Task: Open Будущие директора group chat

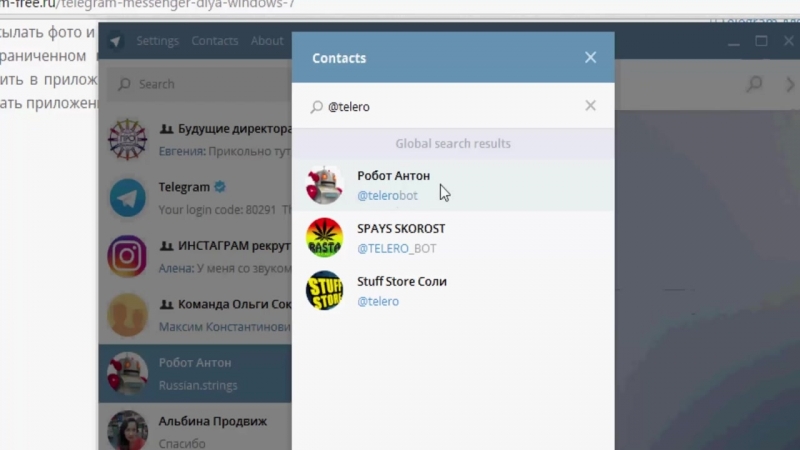Action: pos(195,139)
